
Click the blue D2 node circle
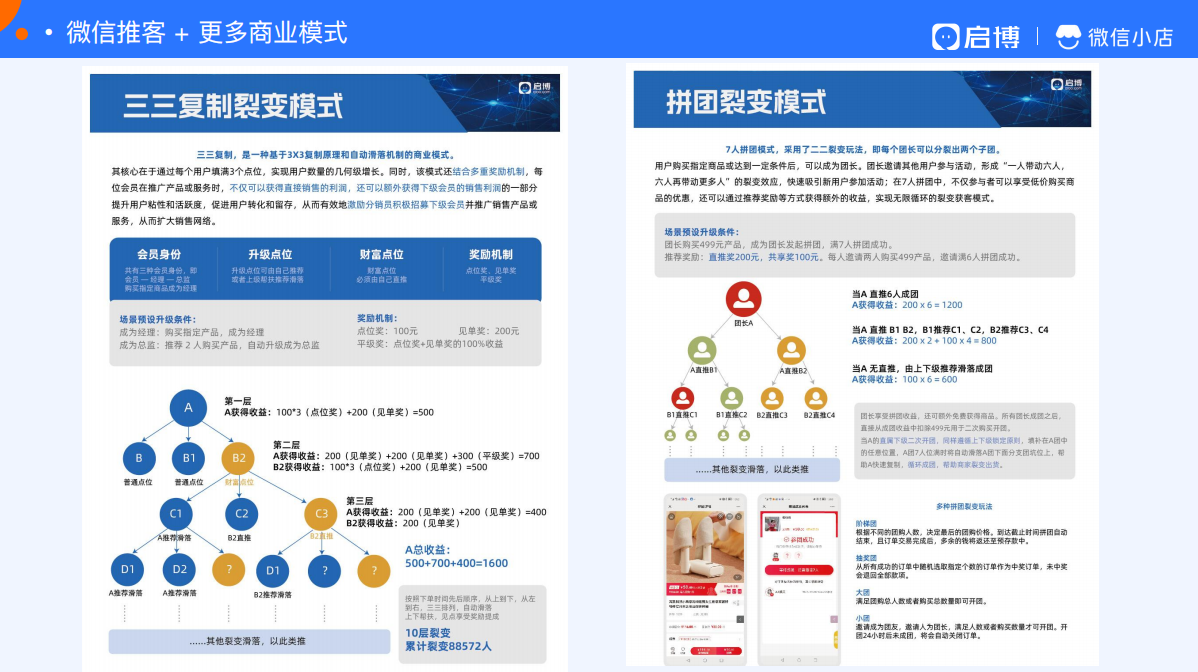click(x=180, y=570)
